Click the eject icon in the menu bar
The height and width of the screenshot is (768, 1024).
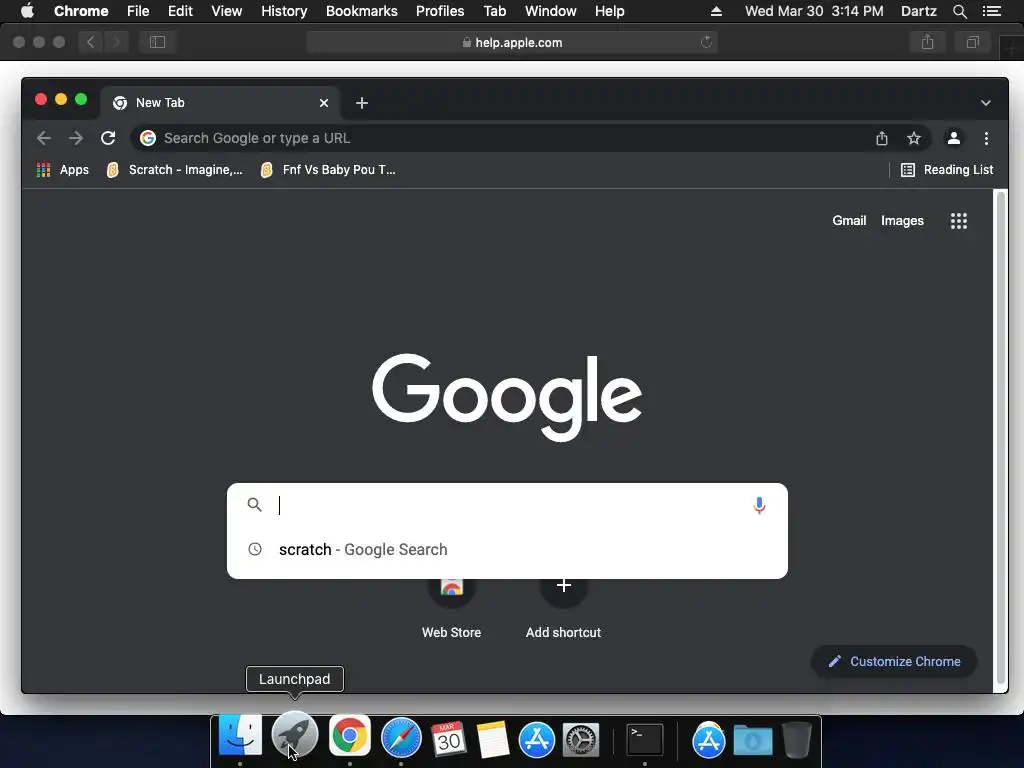coord(716,11)
